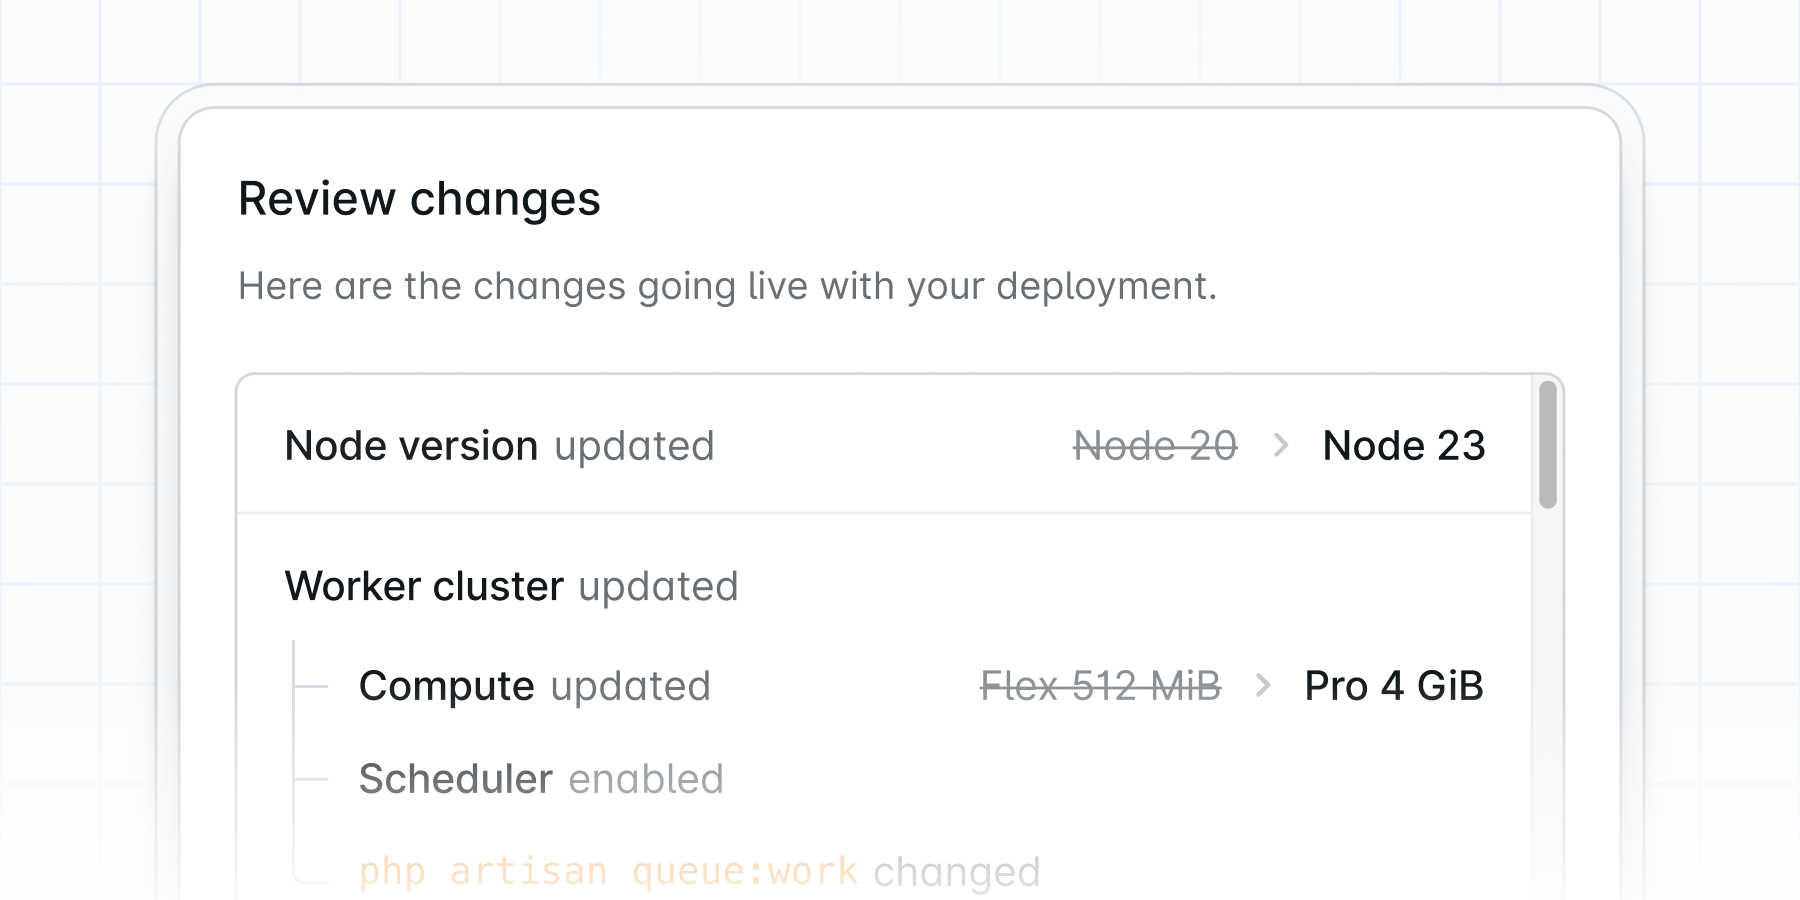The width and height of the screenshot is (1800, 900).
Task: Click the 'updated' label beside Node version
Action: 634,447
